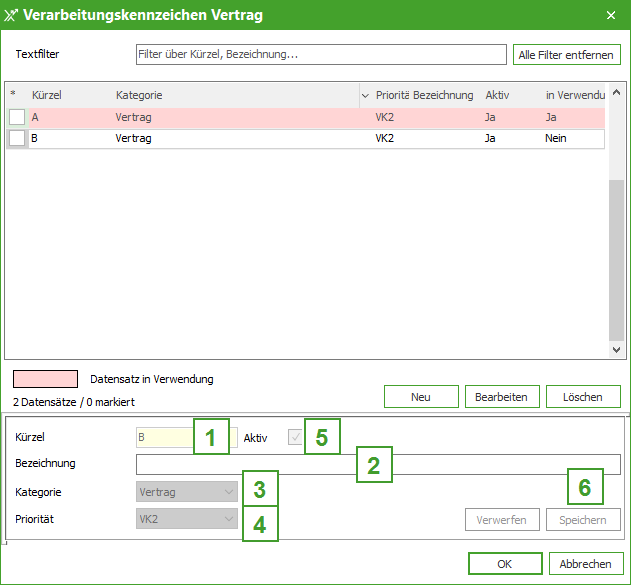Click the sort arrow beside Kategorie column
Viewport: 631px width, 585px height.
[365, 95]
